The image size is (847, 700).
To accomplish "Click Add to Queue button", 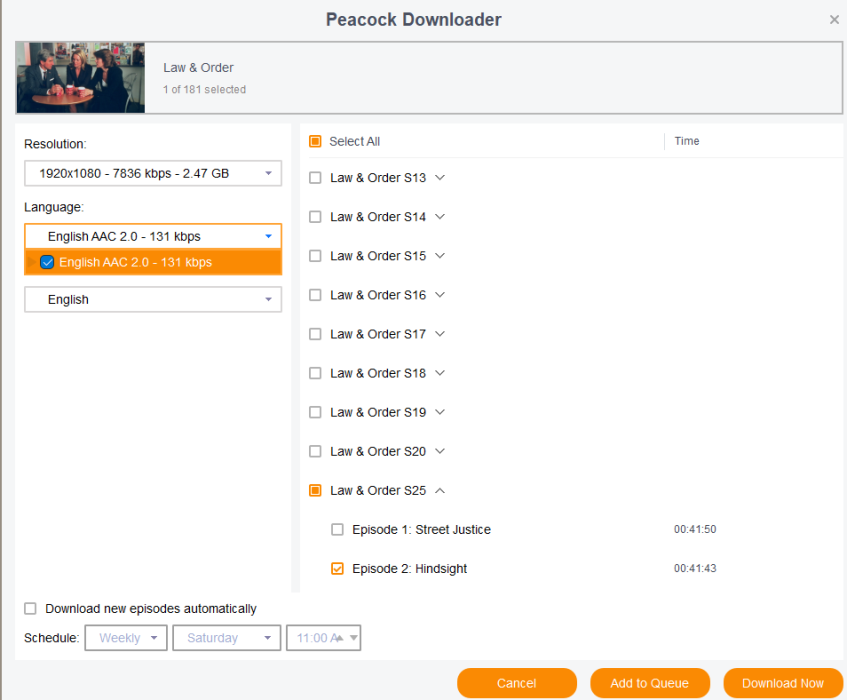I will coord(650,683).
